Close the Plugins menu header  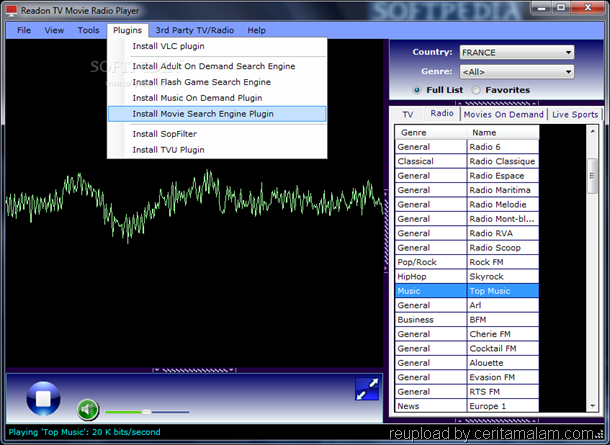127,30
